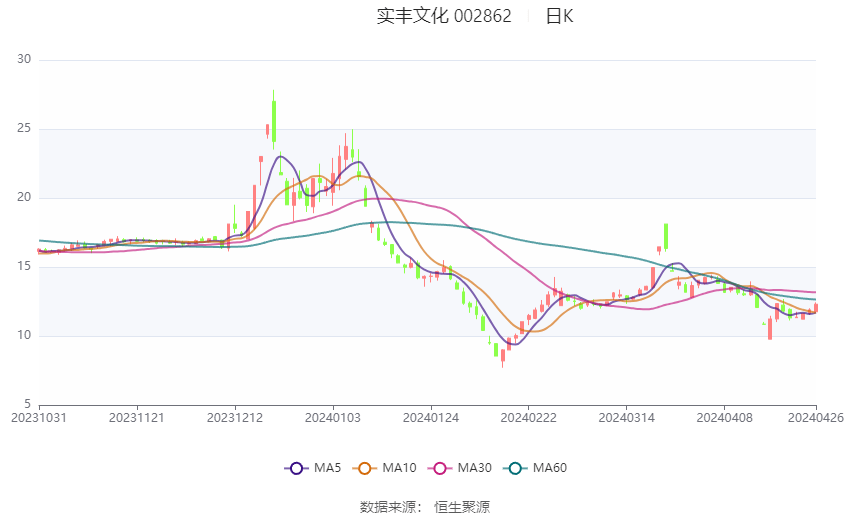
Task: Toggle the MA5 legend series
Action: (313, 468)
